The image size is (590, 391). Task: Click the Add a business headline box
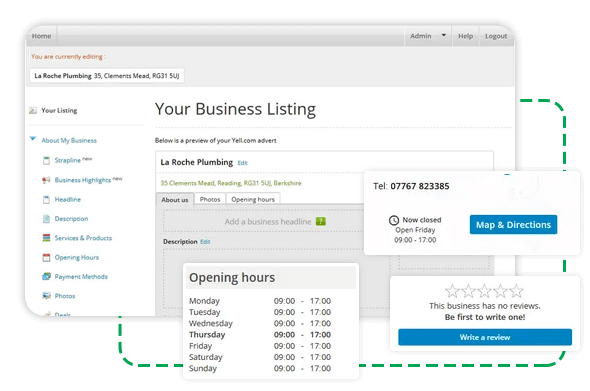click(263, 221)
